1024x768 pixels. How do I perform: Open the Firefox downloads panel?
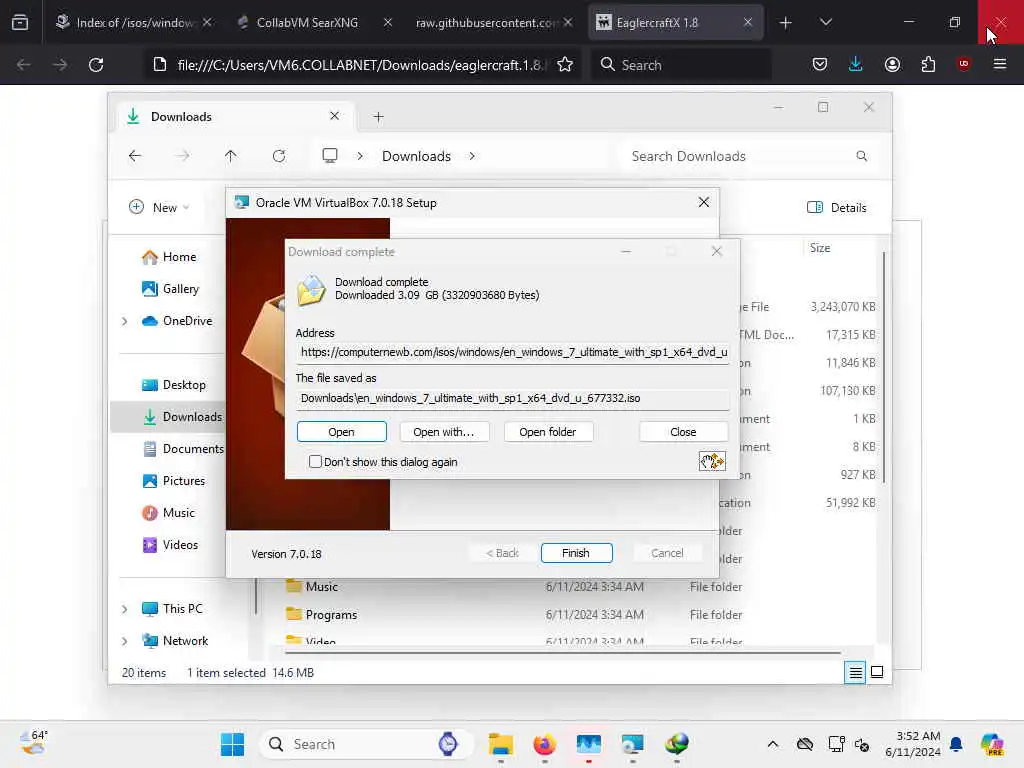coord(856,64)
